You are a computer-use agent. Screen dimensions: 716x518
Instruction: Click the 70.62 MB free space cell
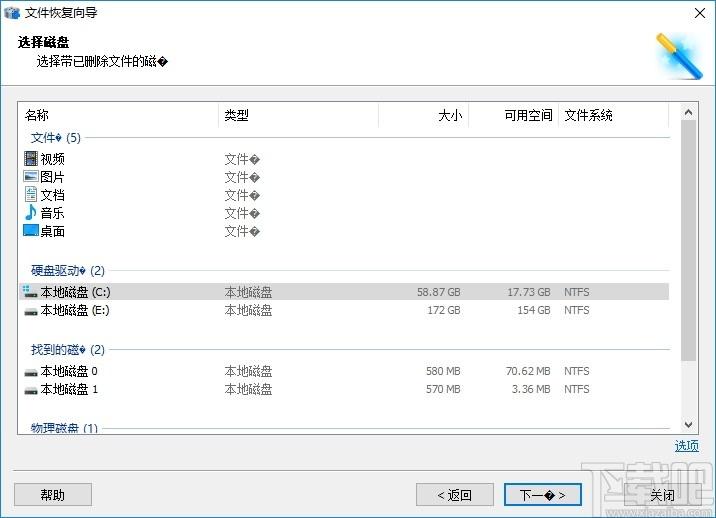click(x=528, y=371)
